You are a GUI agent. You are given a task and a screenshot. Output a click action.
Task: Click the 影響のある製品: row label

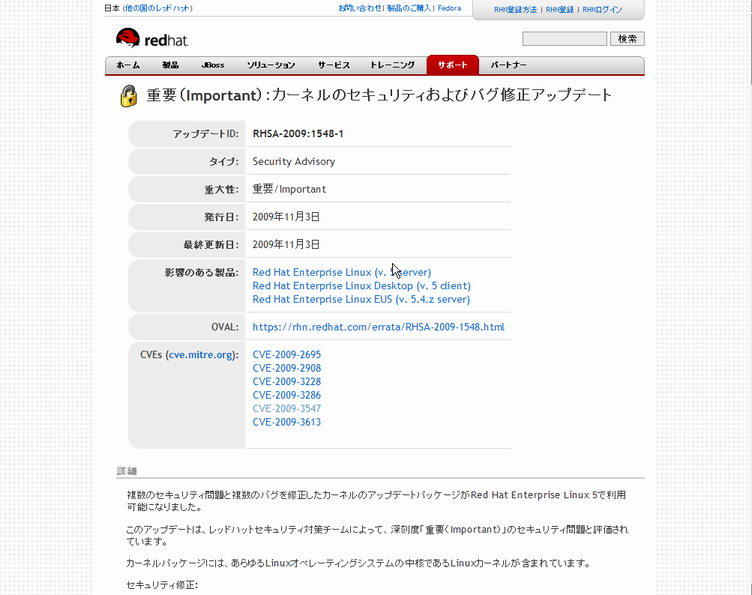[201, 273]
